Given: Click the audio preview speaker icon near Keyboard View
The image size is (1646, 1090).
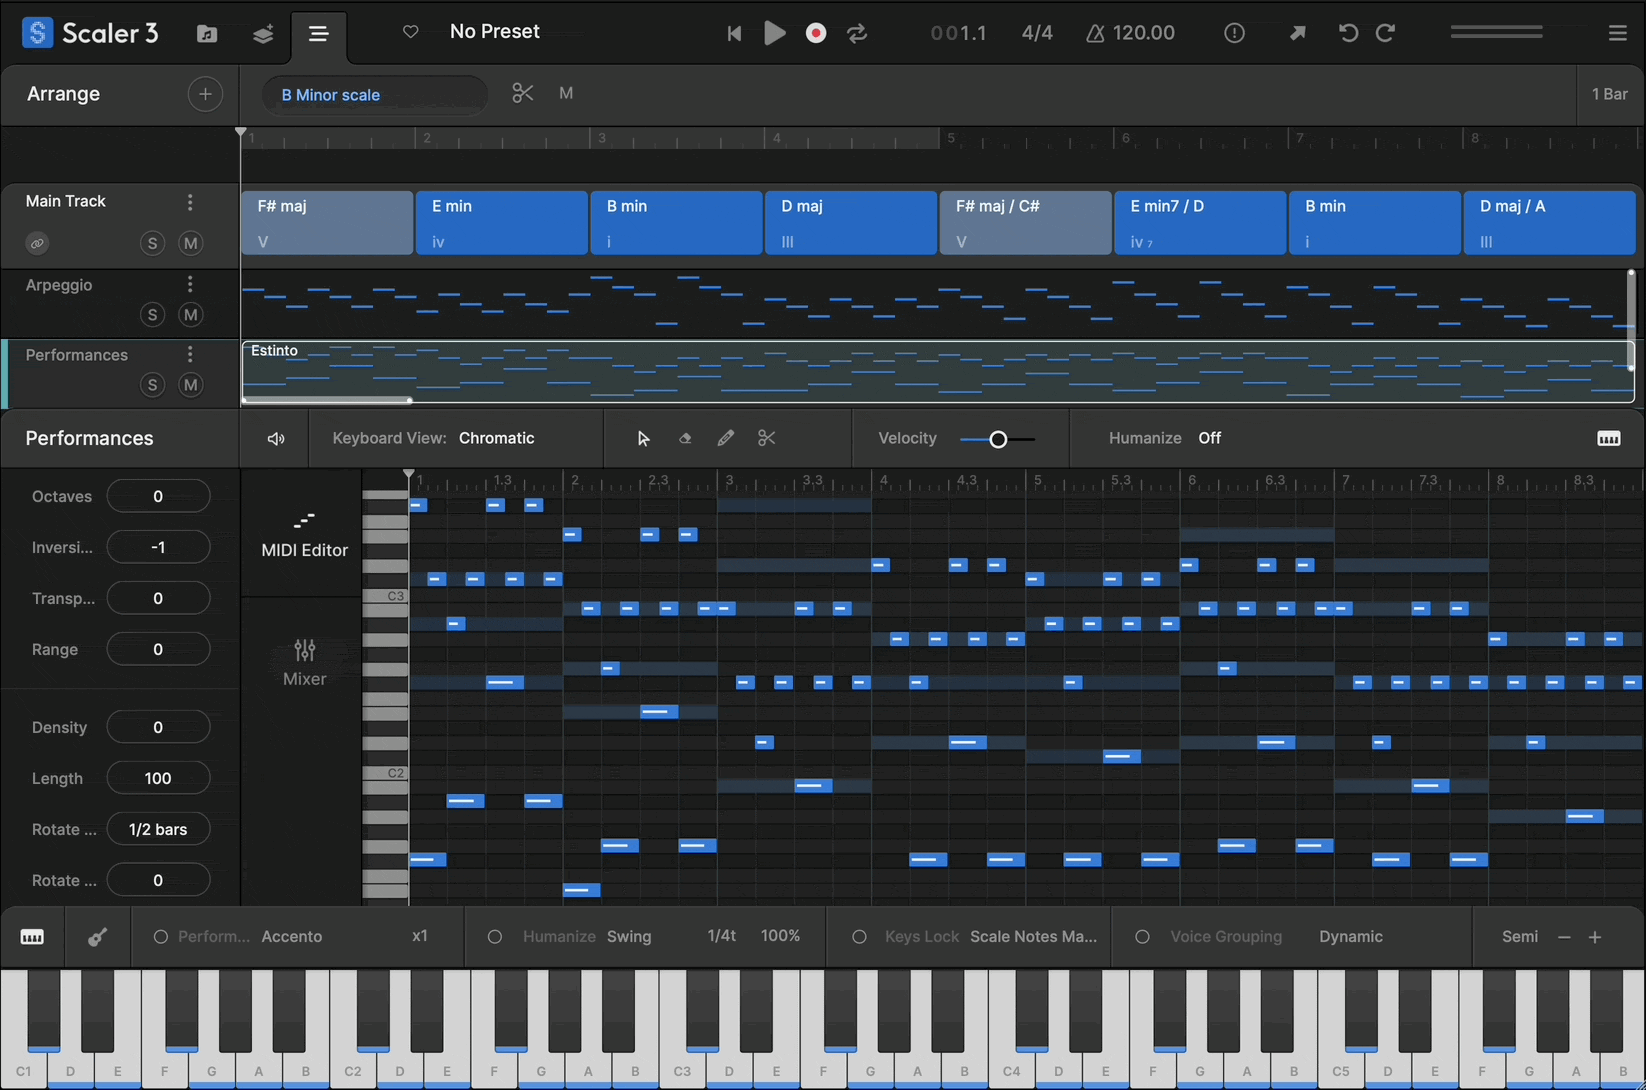Looking at the screenshot, I should [275, 438].
